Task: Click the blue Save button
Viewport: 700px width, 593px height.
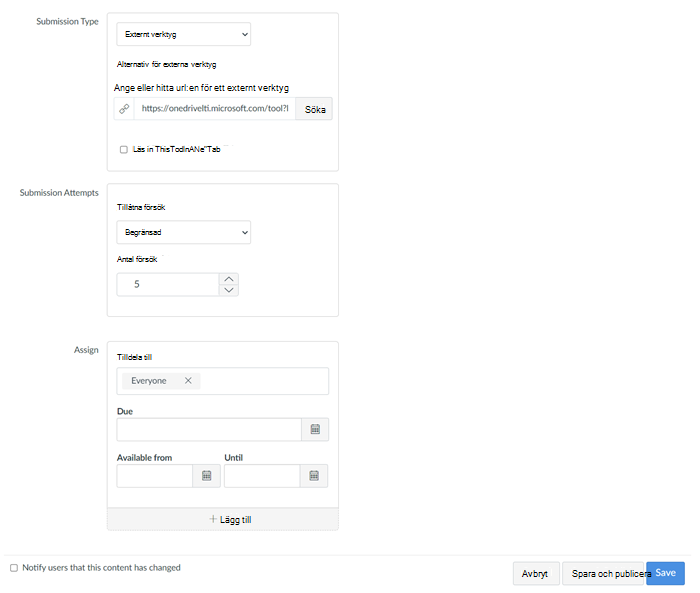Action: pos(665,573)
